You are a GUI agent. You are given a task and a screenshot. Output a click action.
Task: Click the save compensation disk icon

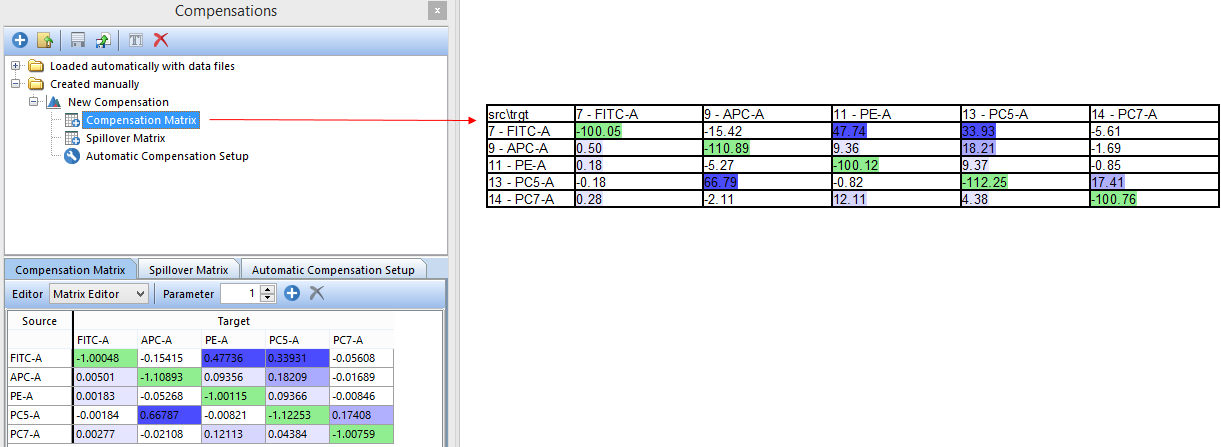(x=78, y=40)
